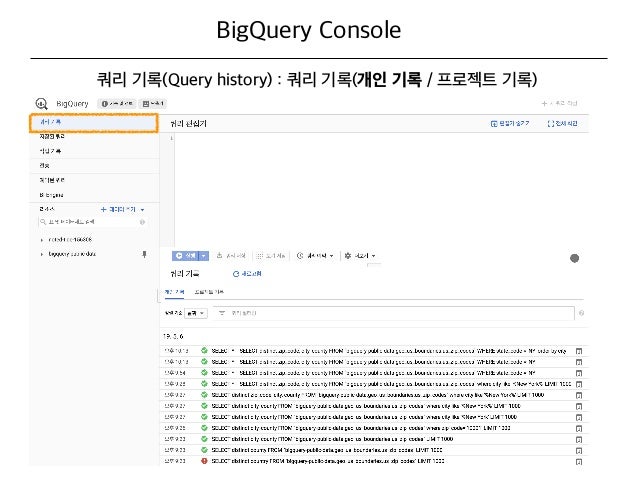The height and width of the screenshot is (479, 638).
Task: Open the dropdown arrow beside Run button
Action: 204,256
